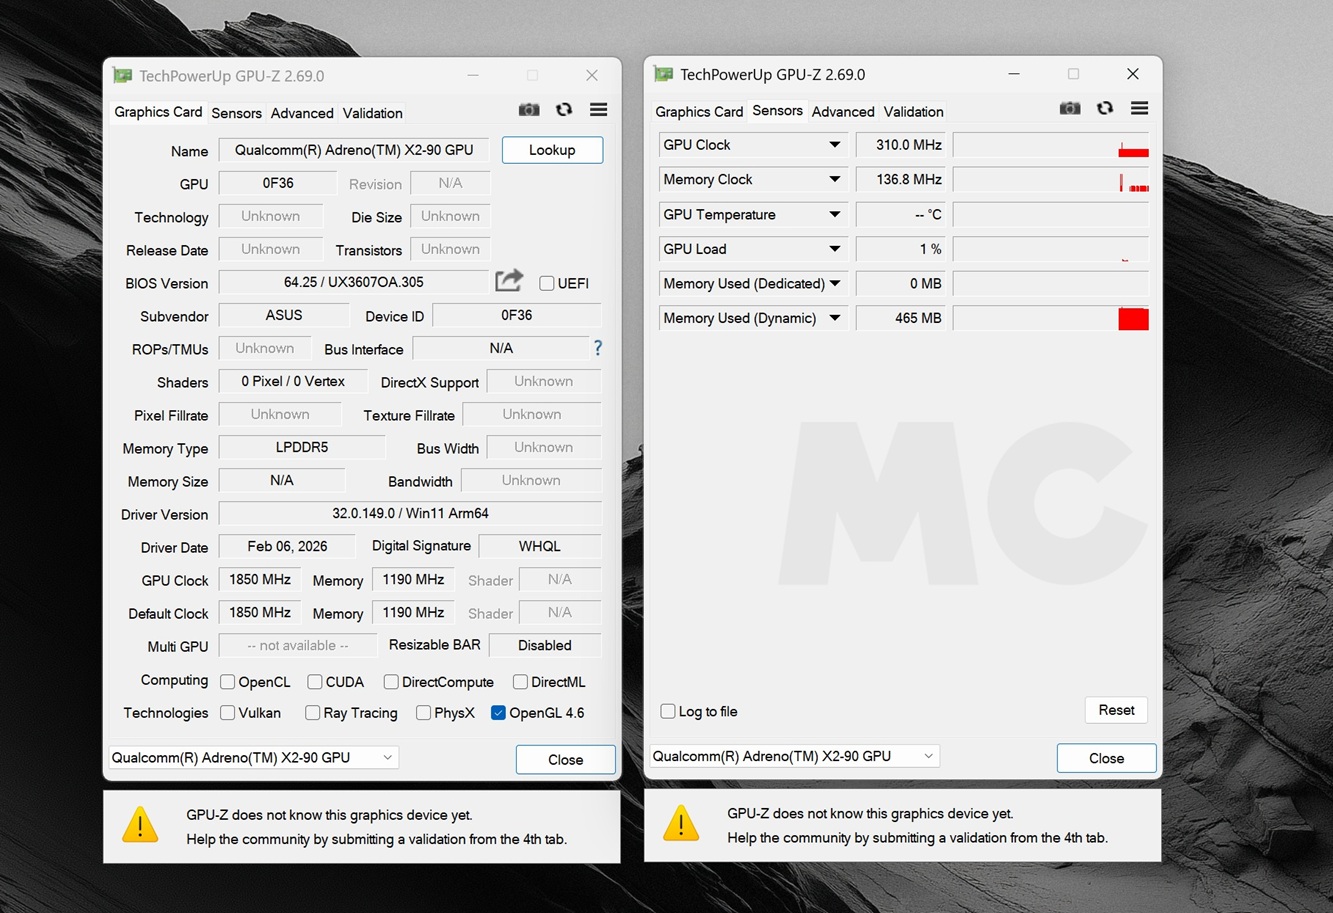1333x913 pixels.
Task: Open Validation tab in the Sensors window
Action: coord(913,112)
